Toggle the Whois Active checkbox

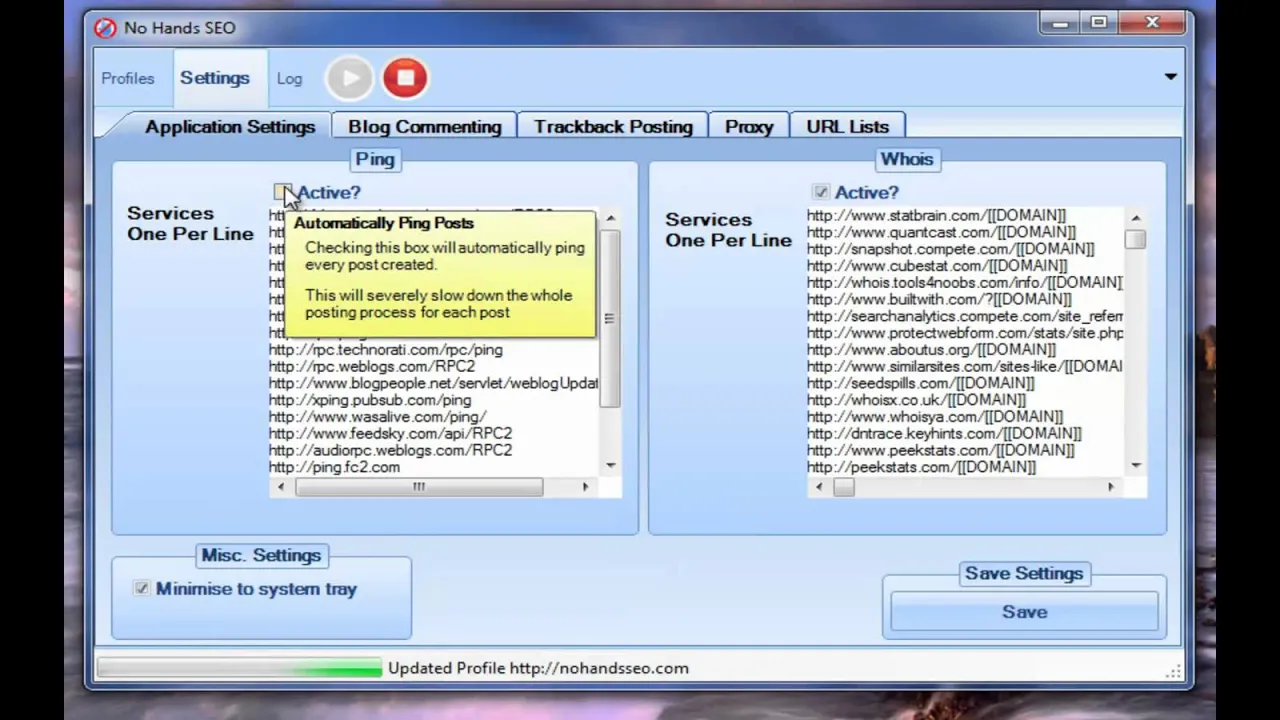[821, 191]
